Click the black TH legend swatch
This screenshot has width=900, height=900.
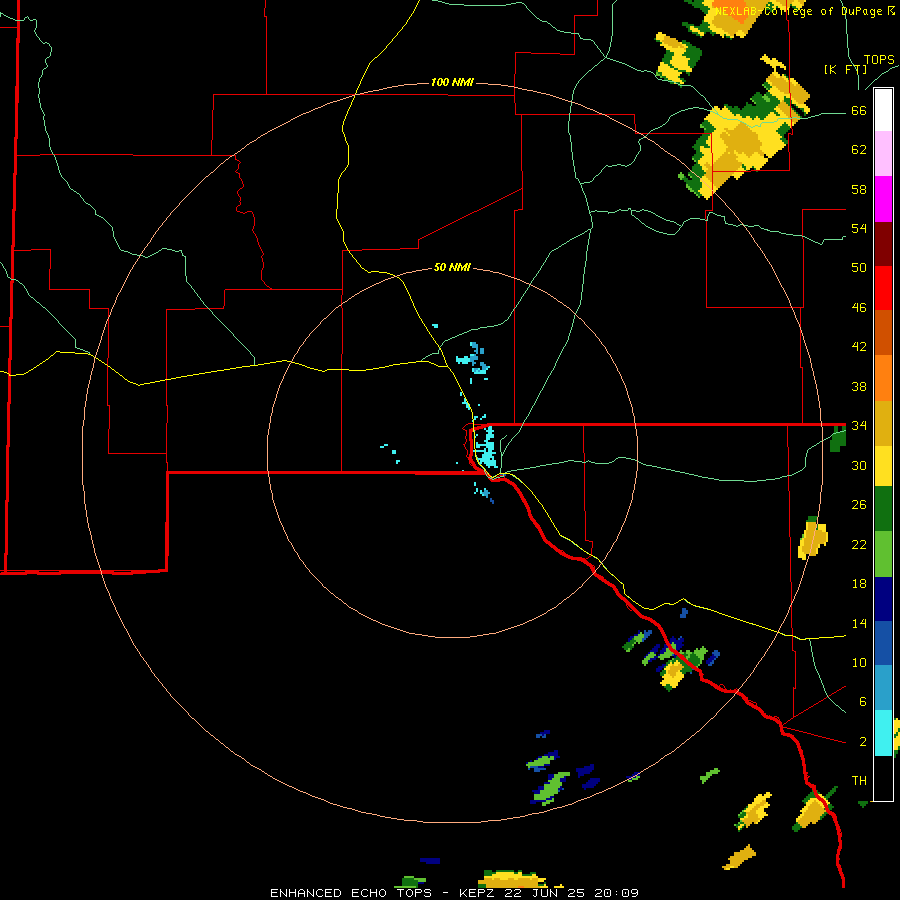point(883,778)
